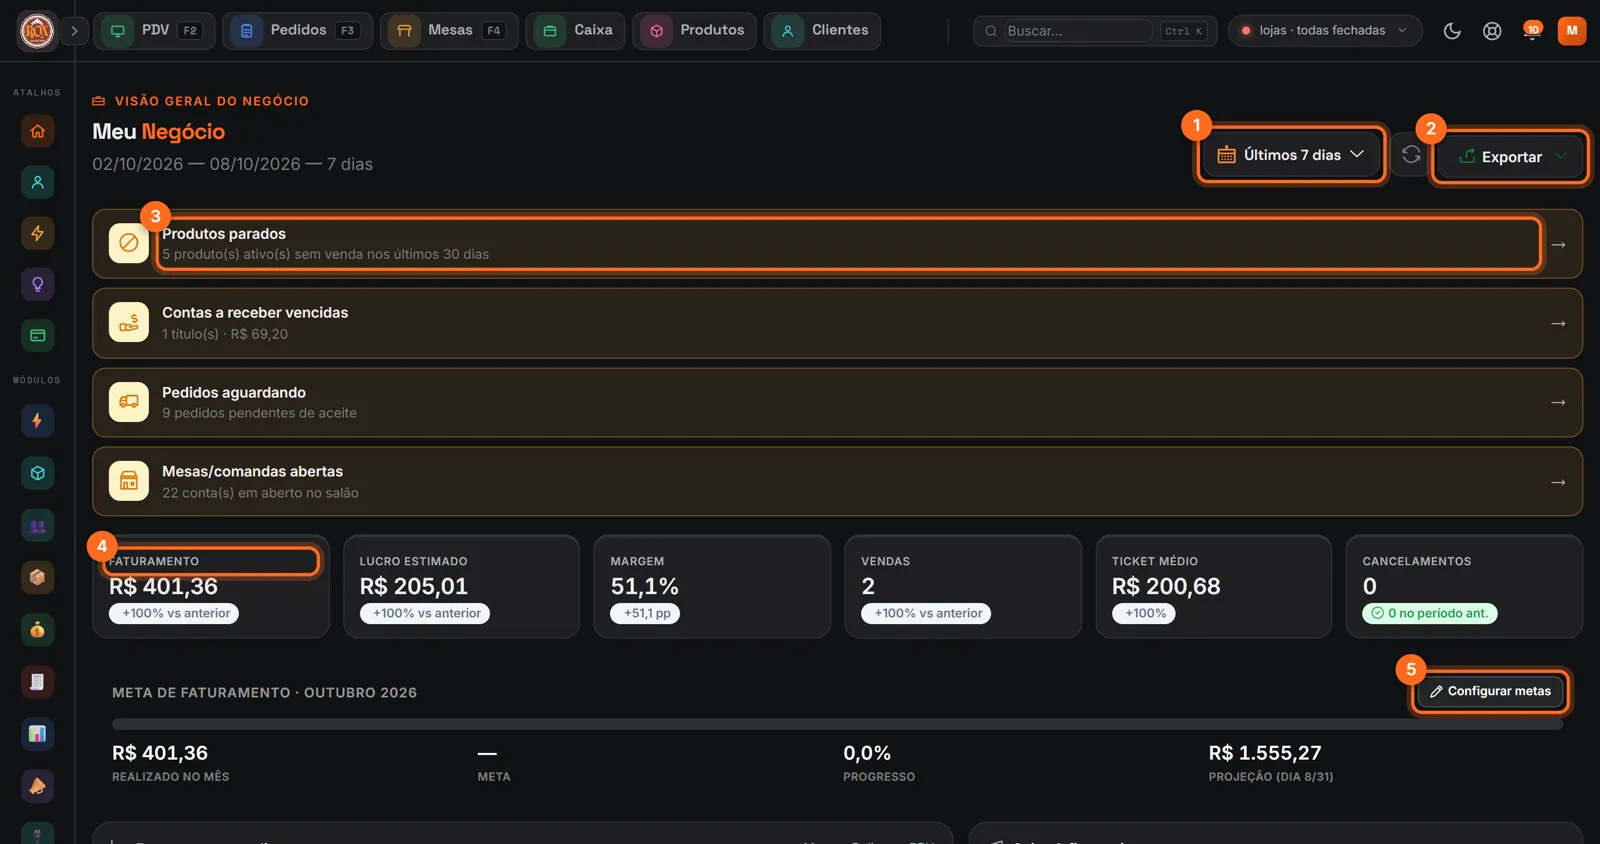1600x844 pixels.
Task: Open the Produtos parados alert
Action: [x=837, y=244]
